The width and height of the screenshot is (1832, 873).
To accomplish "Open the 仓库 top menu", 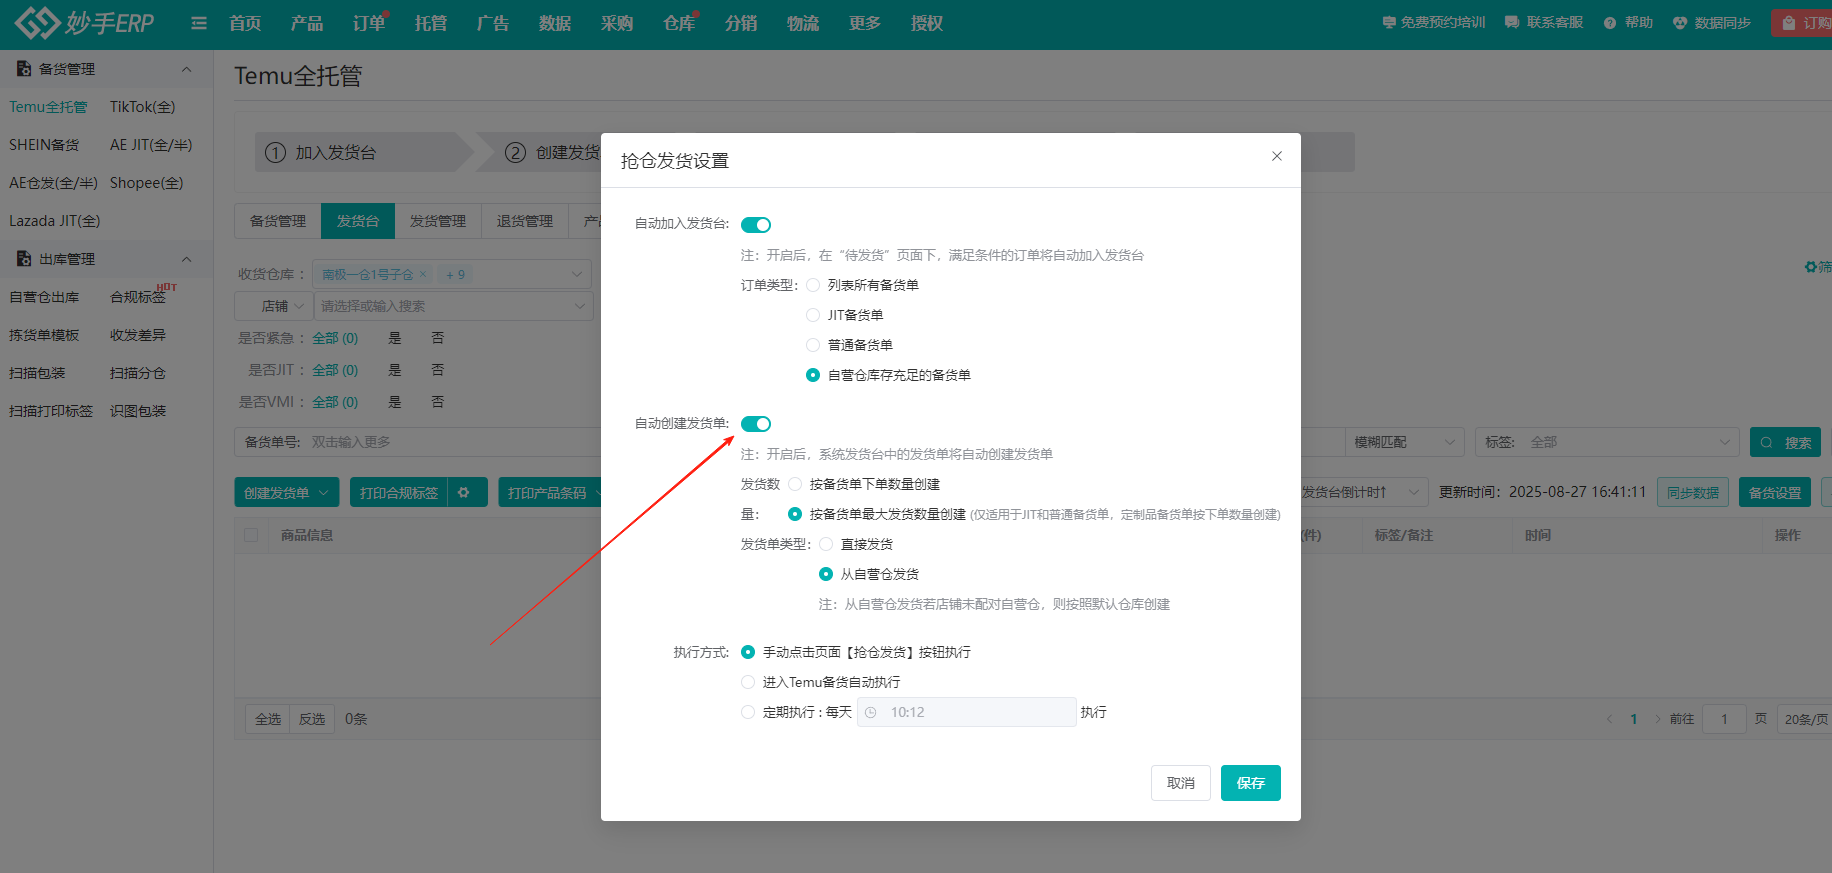I will (x=678, y=23).
